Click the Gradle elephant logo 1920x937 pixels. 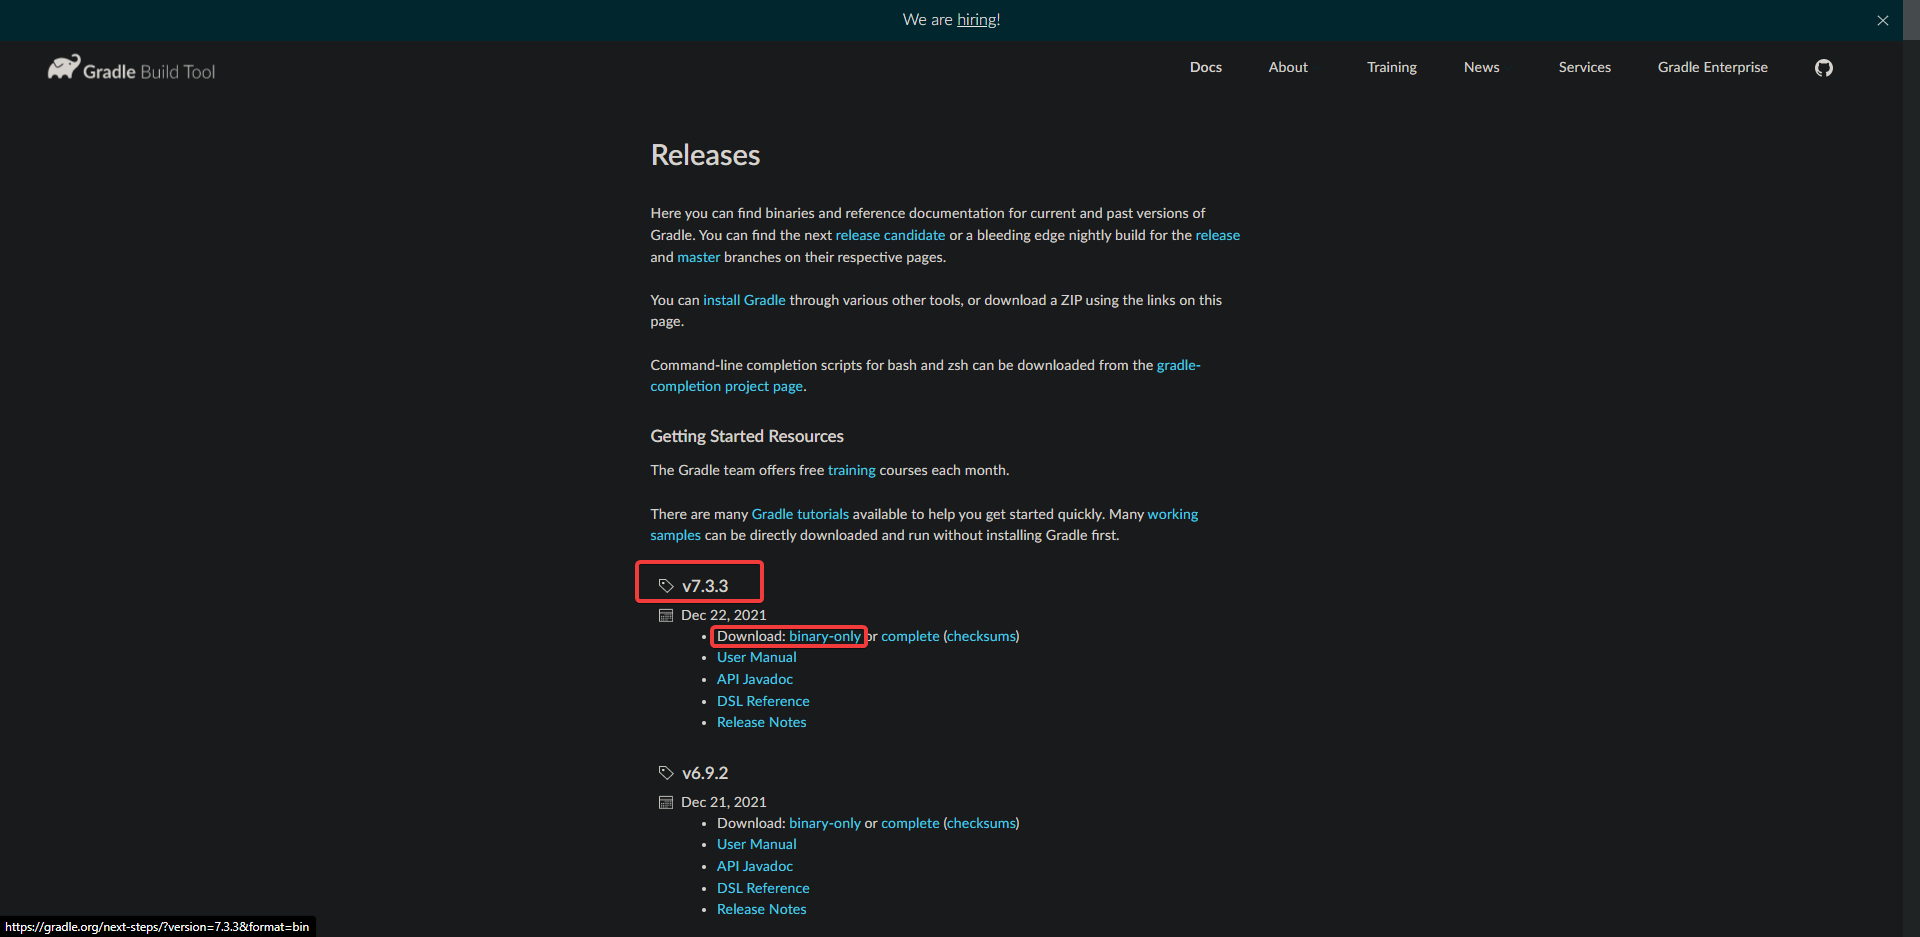coord(64,68)
